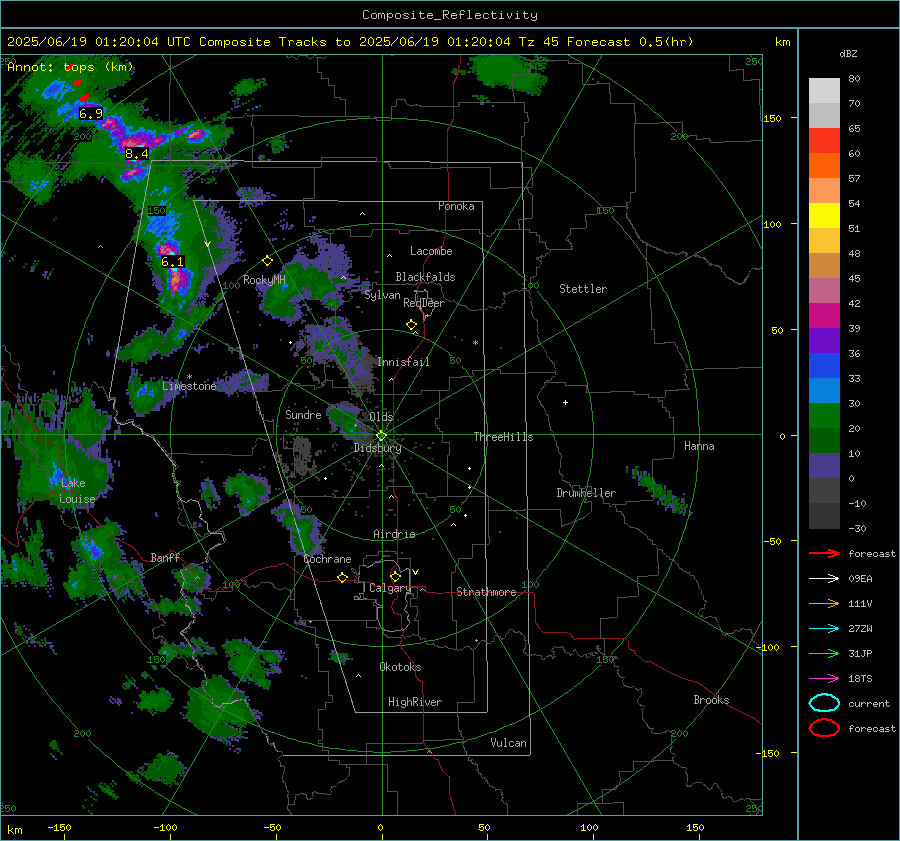Select the cyan 27ZW arrow legend icon

824,629
